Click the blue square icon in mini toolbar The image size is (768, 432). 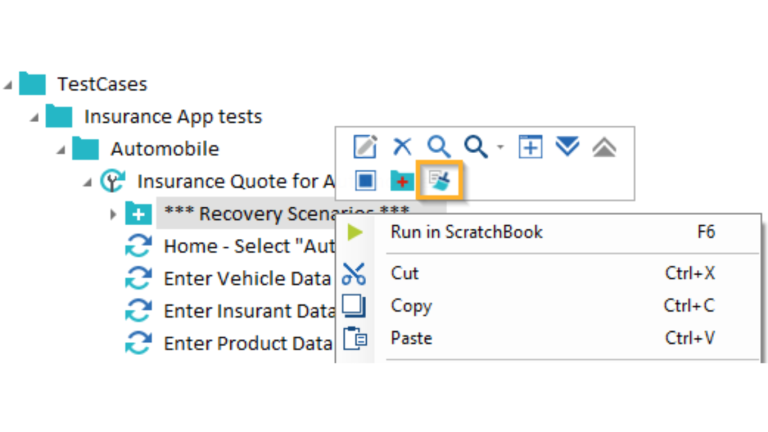click(x=366, y=181)
